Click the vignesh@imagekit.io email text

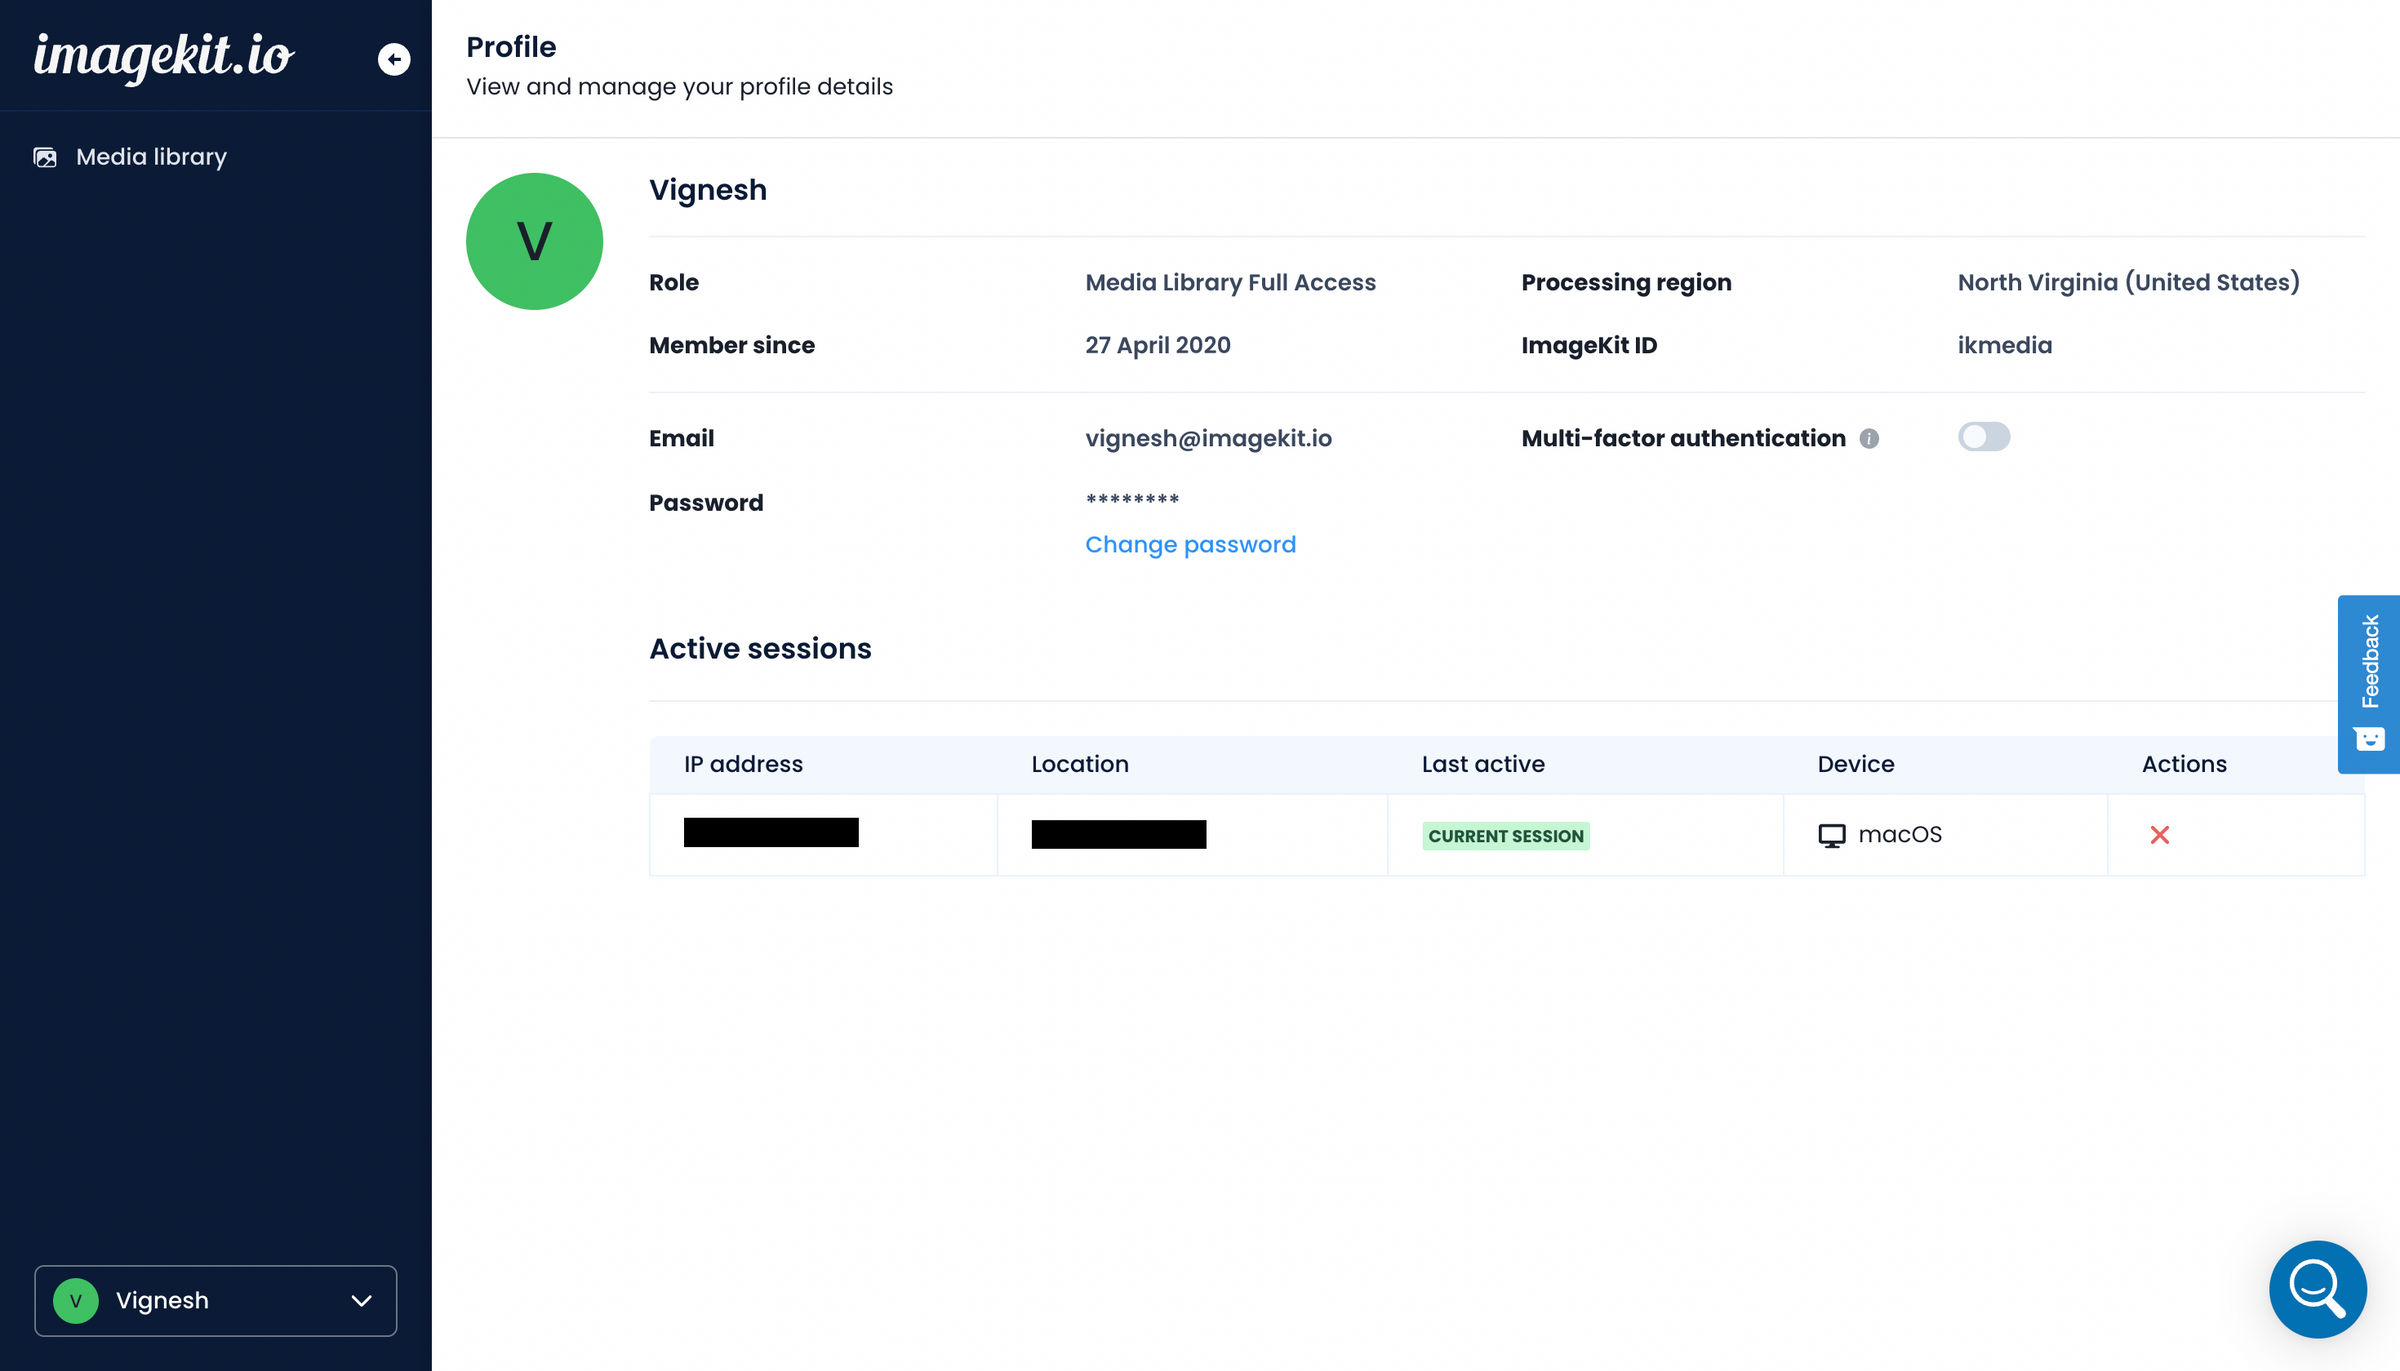click(1208, 439)
